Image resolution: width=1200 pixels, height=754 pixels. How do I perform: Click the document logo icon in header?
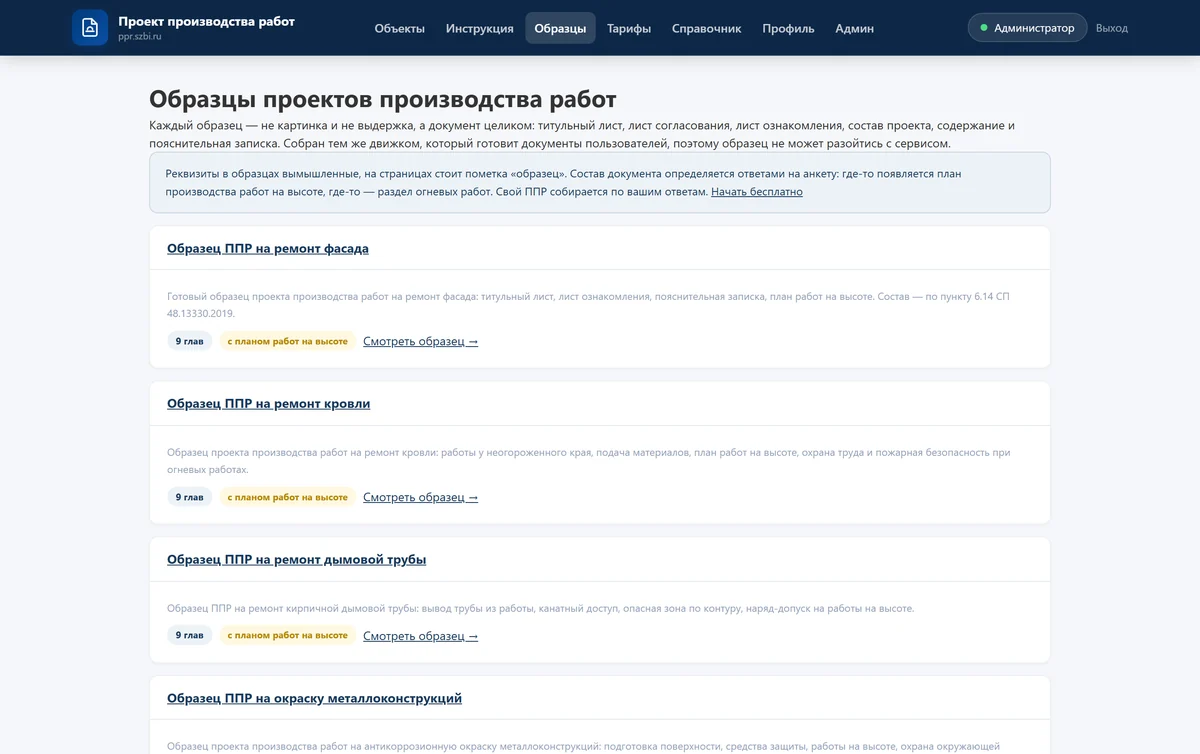[x=90, y=28]
